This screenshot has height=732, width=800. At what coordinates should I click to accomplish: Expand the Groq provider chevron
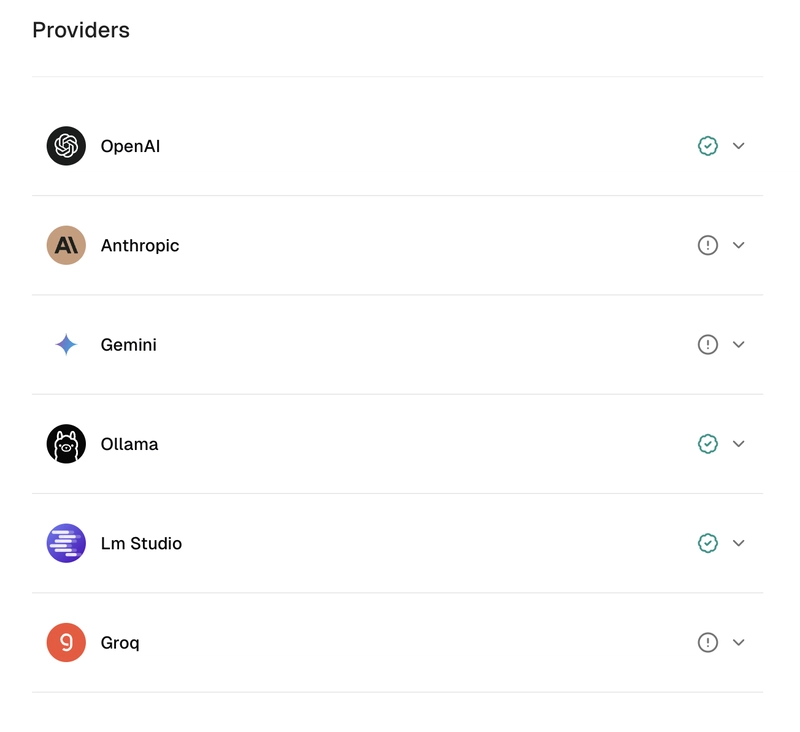[x=738, y=642]
